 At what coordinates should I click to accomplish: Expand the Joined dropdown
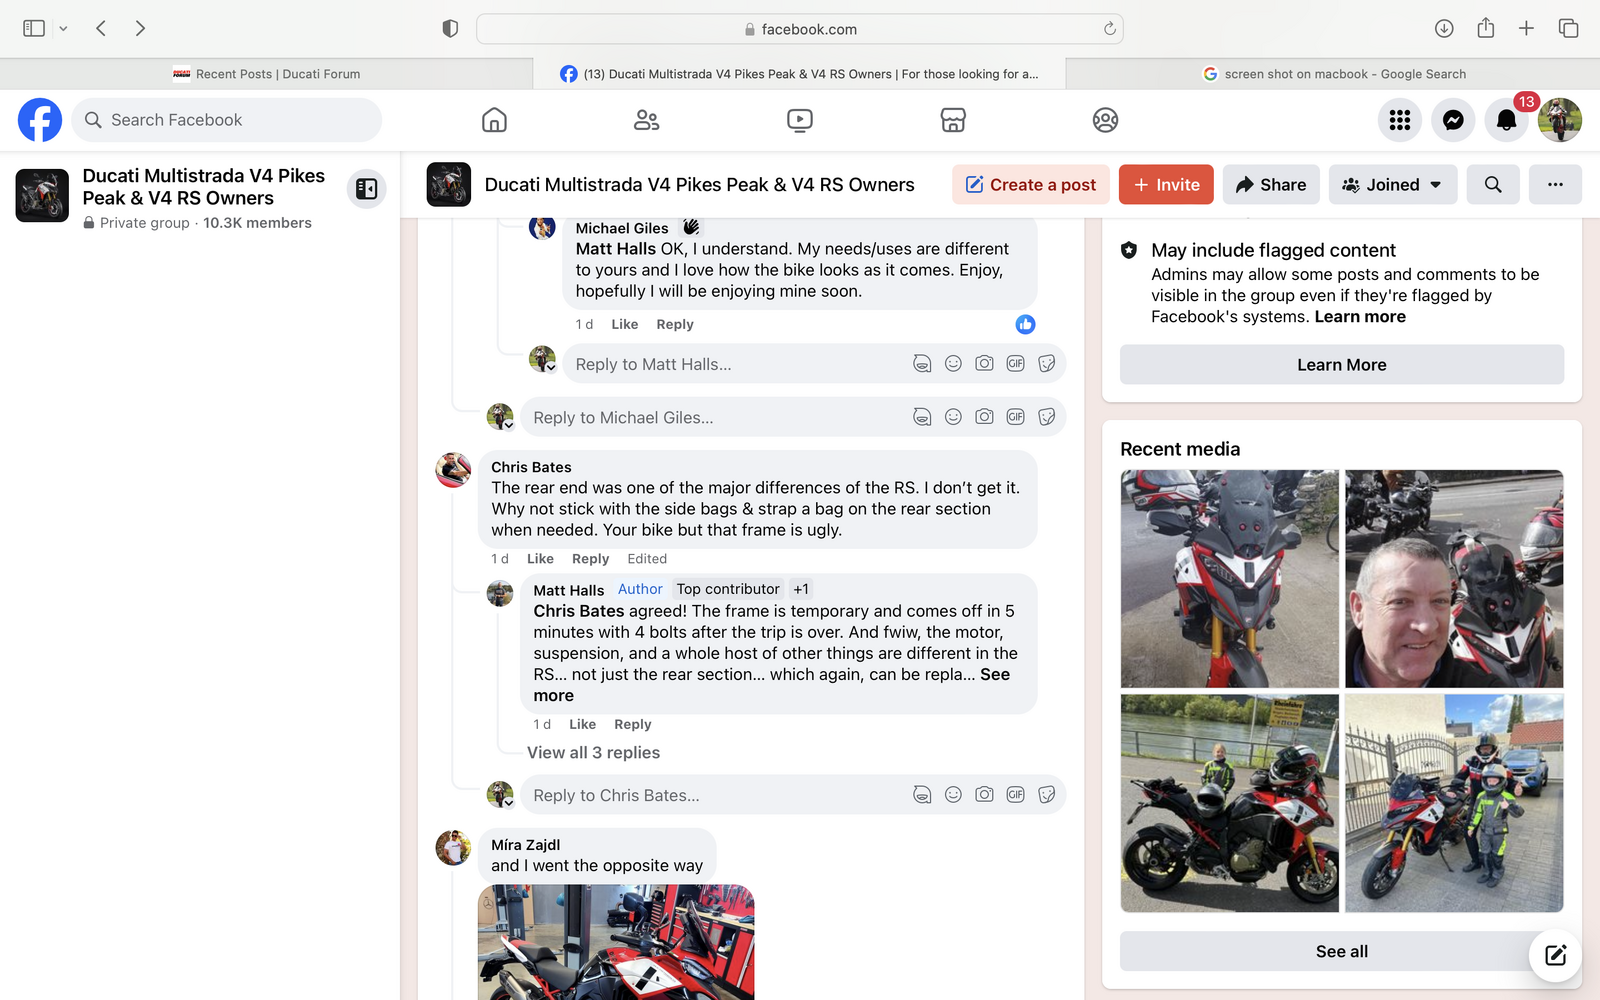click(x=1393, y=184)
